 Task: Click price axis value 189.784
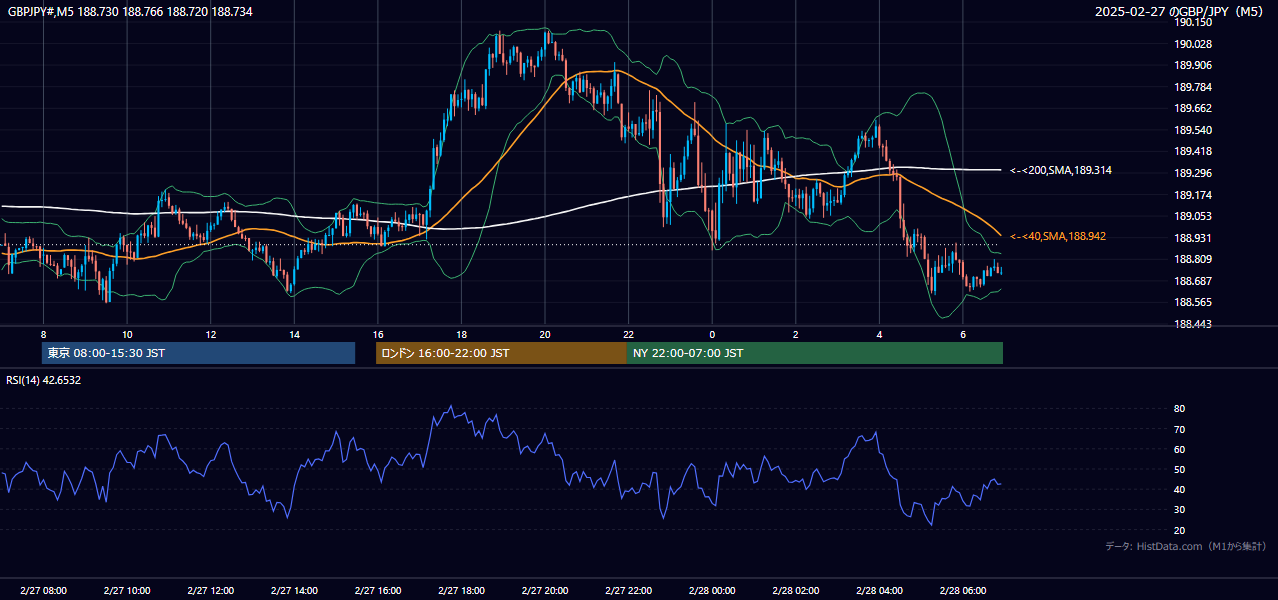(1193, 87)
